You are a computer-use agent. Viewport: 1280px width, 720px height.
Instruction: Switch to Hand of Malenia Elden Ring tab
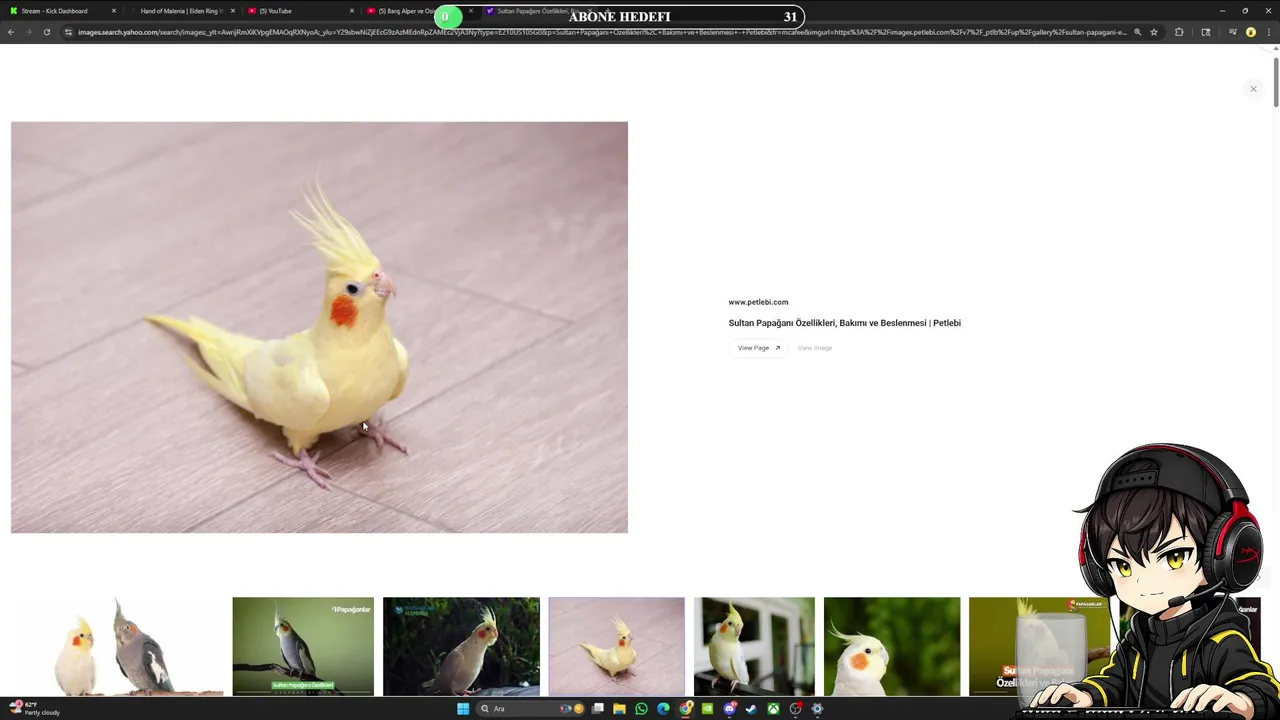coord(182,11)
